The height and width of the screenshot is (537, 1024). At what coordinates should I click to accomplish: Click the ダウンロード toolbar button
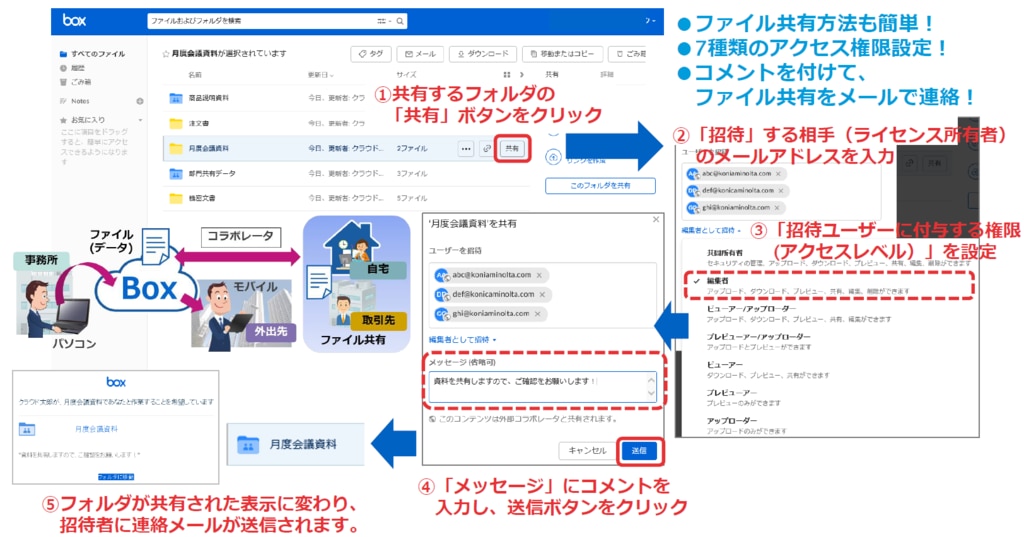point(483,54)
